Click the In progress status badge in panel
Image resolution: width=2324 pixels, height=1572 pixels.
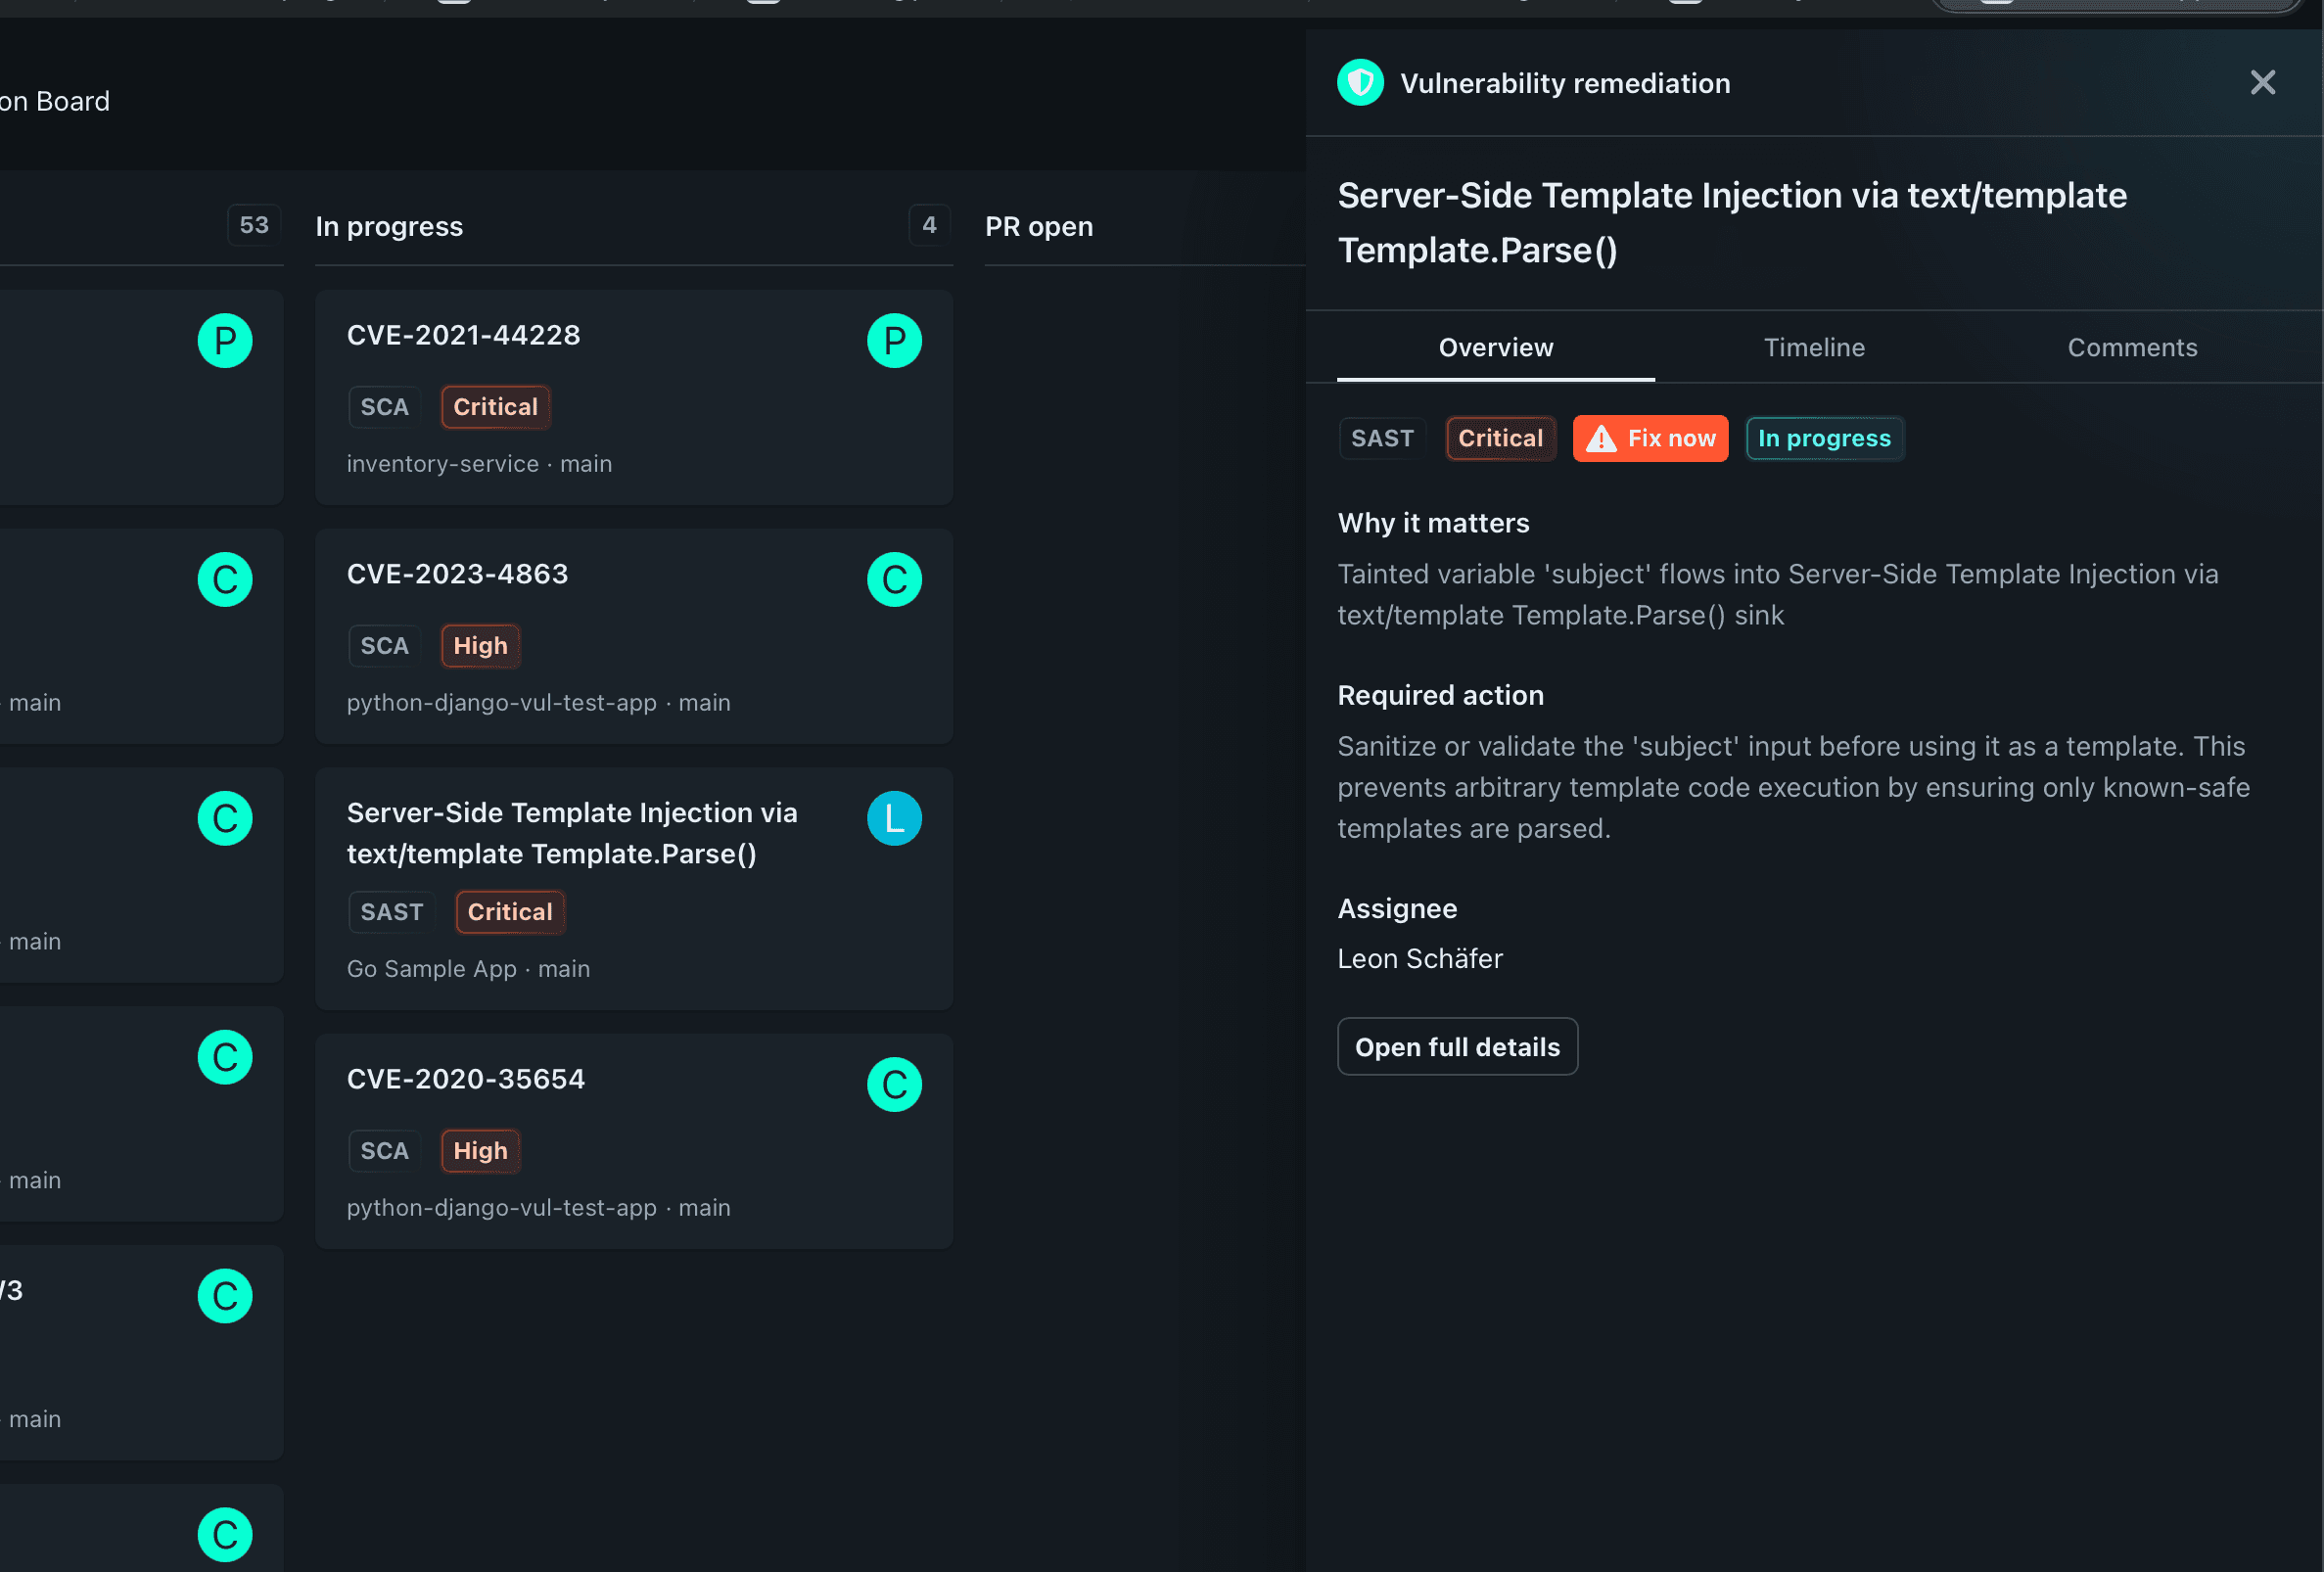(1824, 438)
